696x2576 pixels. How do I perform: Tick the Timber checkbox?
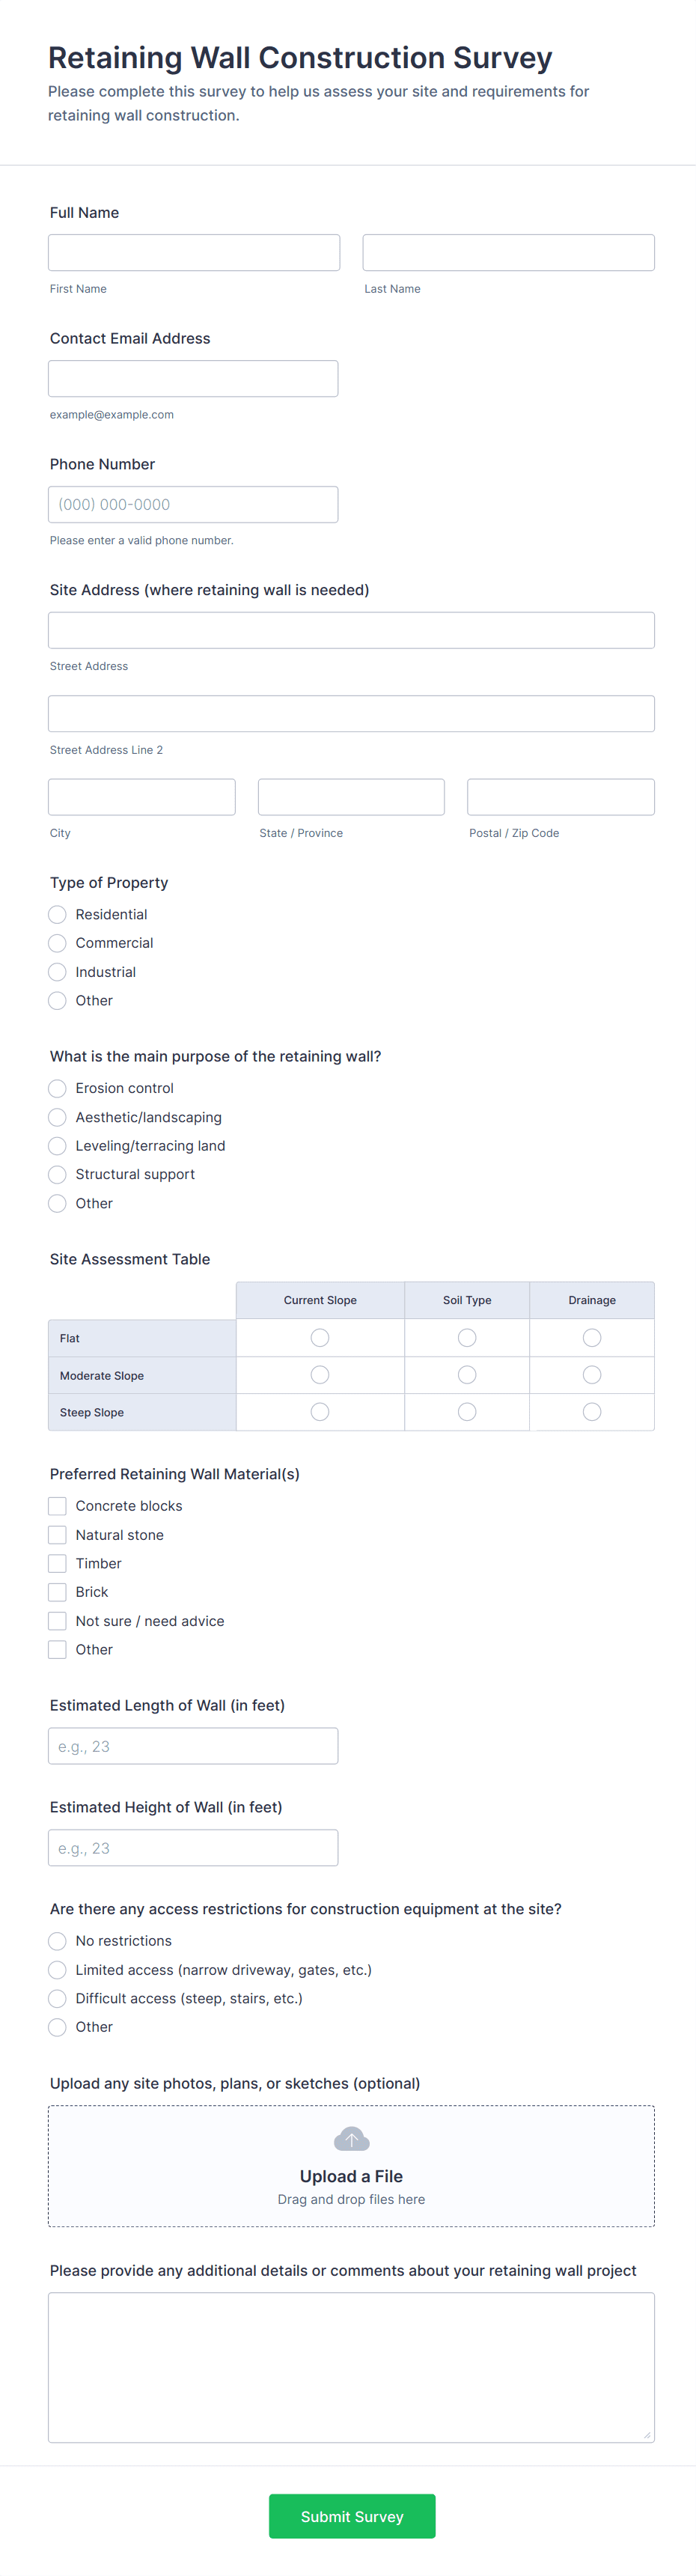click(x=58, y=1563)
